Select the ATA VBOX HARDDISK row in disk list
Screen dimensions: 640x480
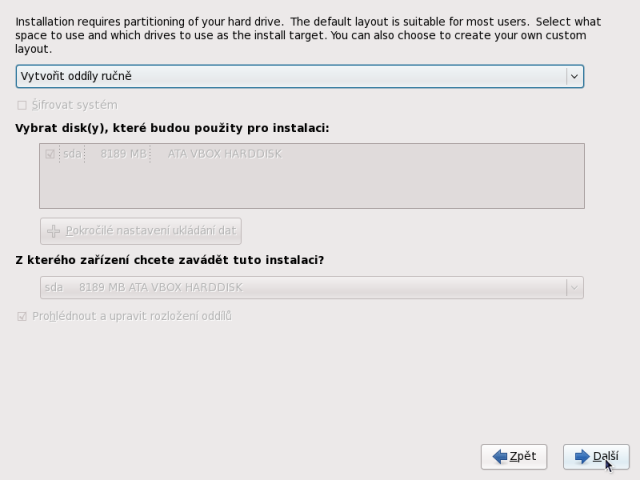pyautogui.click(x=225, y=154)
